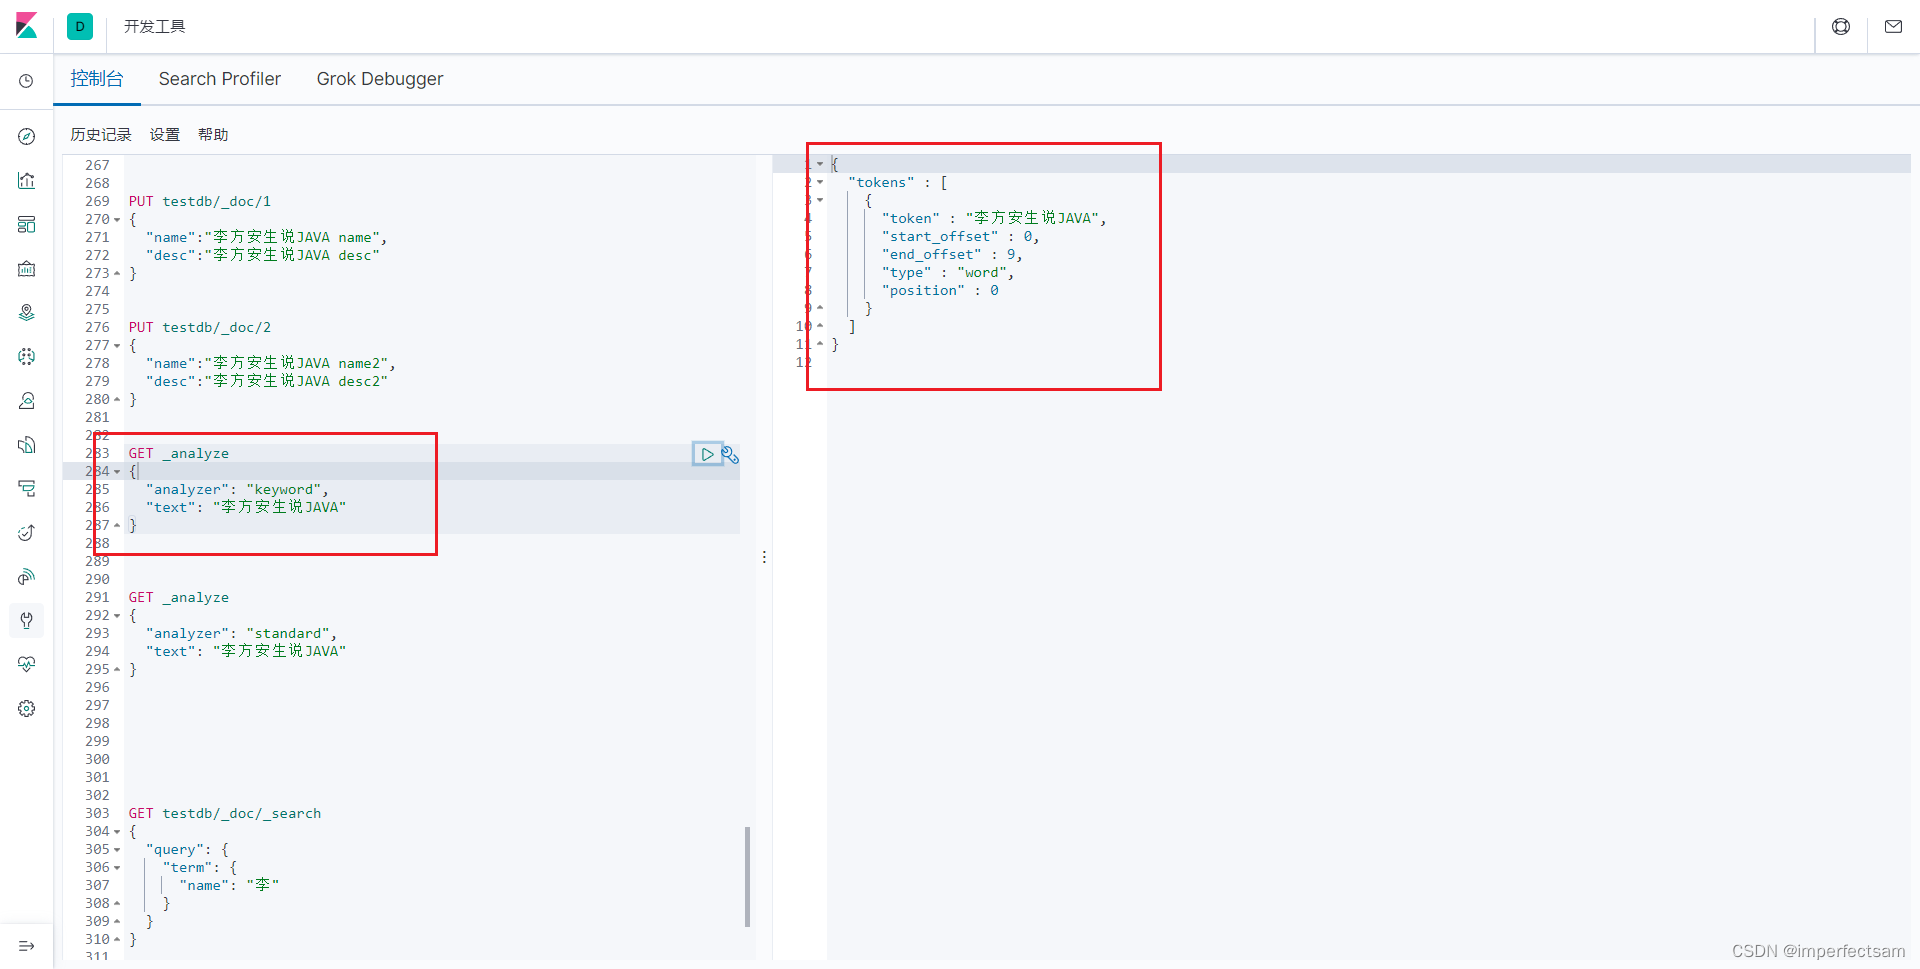Click the green D space avatar
The width and height of the screenshot is (1920, 969).
(x=80, y=27)
